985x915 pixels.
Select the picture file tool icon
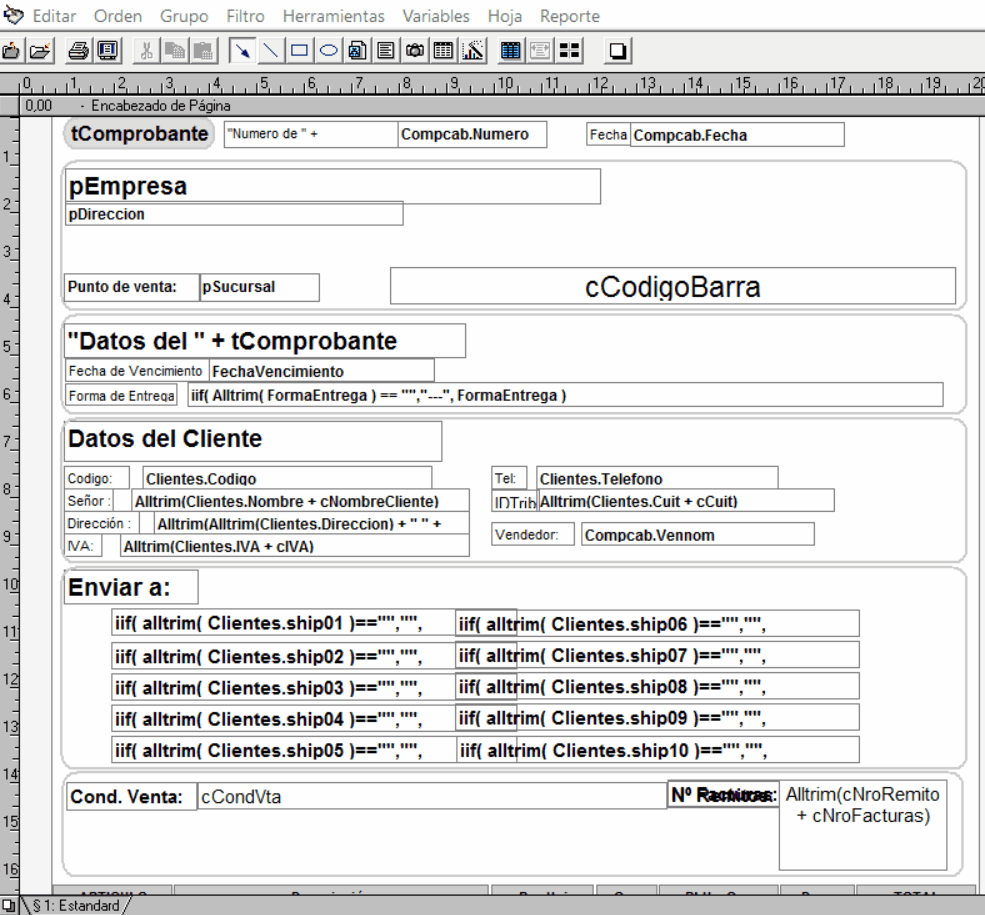pyautogui.click(x=357, y=51)
